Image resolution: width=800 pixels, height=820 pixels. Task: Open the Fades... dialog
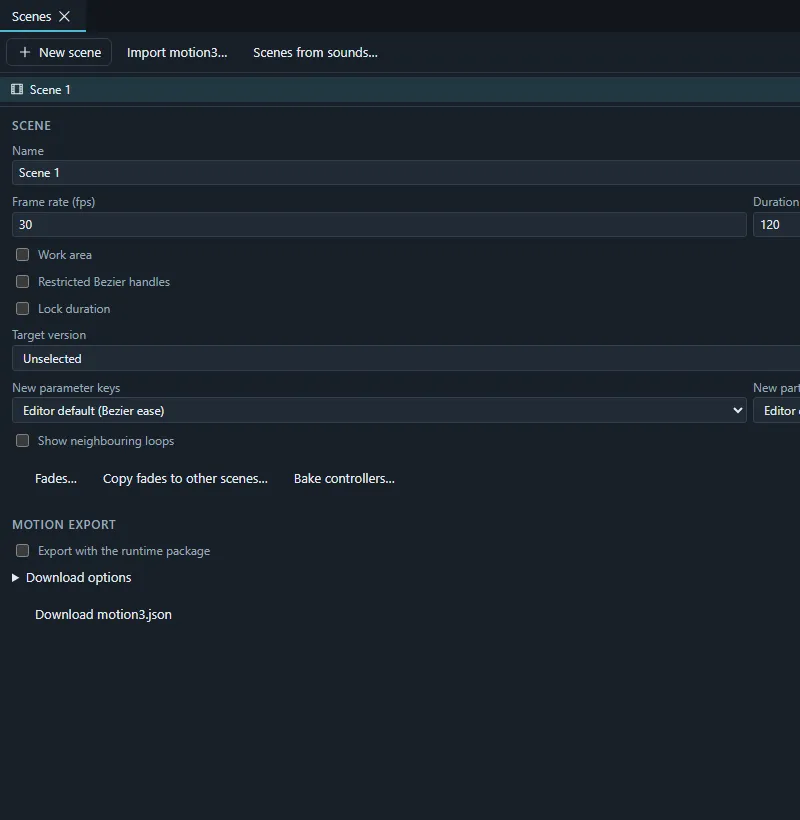(x=56, y=479)
